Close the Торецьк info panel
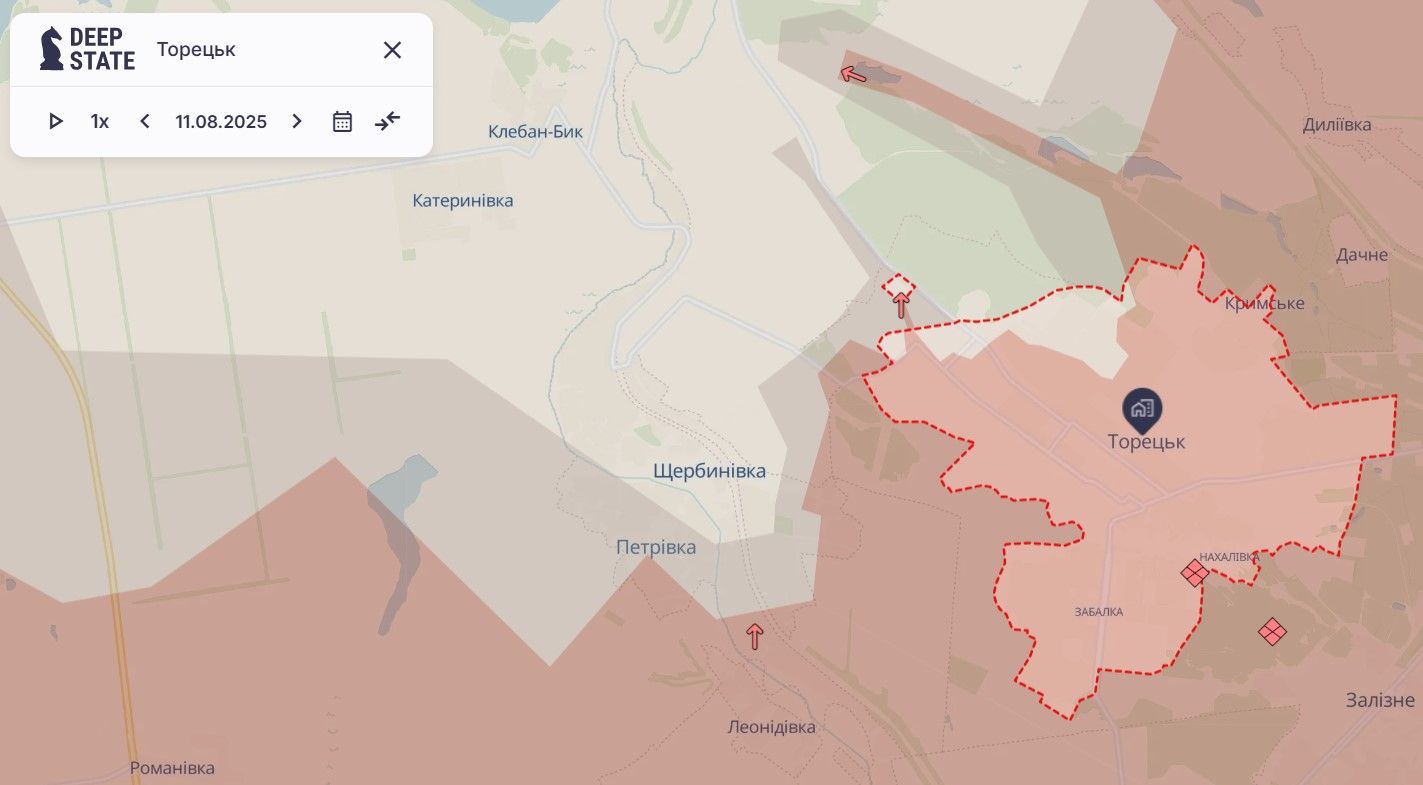The width and height of the screenshot is (1423, 785). (x=392, y=50)
